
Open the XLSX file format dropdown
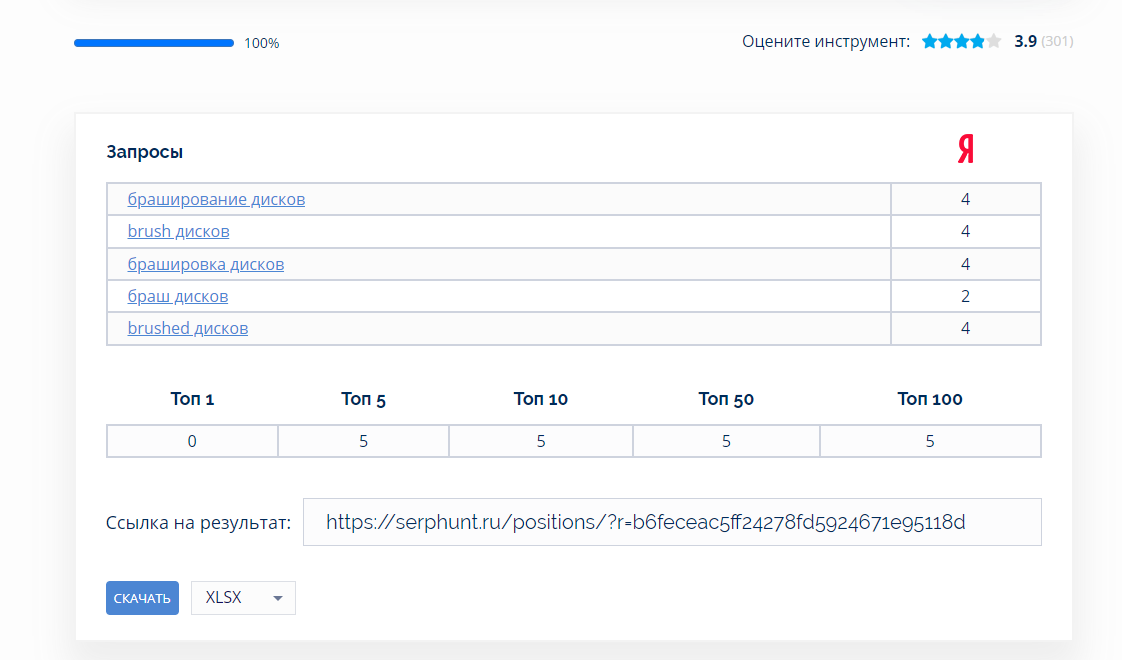pyautogui.click(x=243, y=598)
